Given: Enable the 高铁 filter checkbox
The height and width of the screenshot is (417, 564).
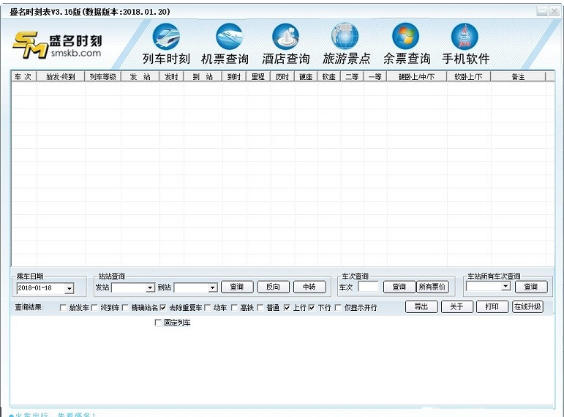Looking at the screenshot, I should click(x=234, y=308).
